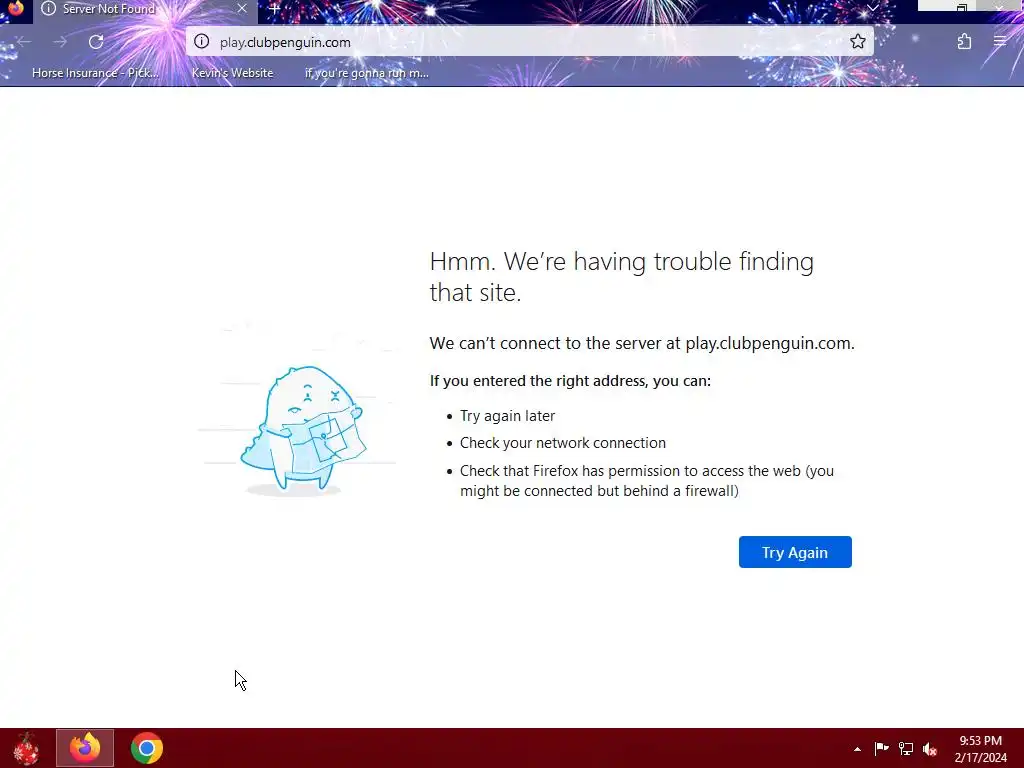
Task: Click the 'Try again later' text
Action: [x=507, y=416]
